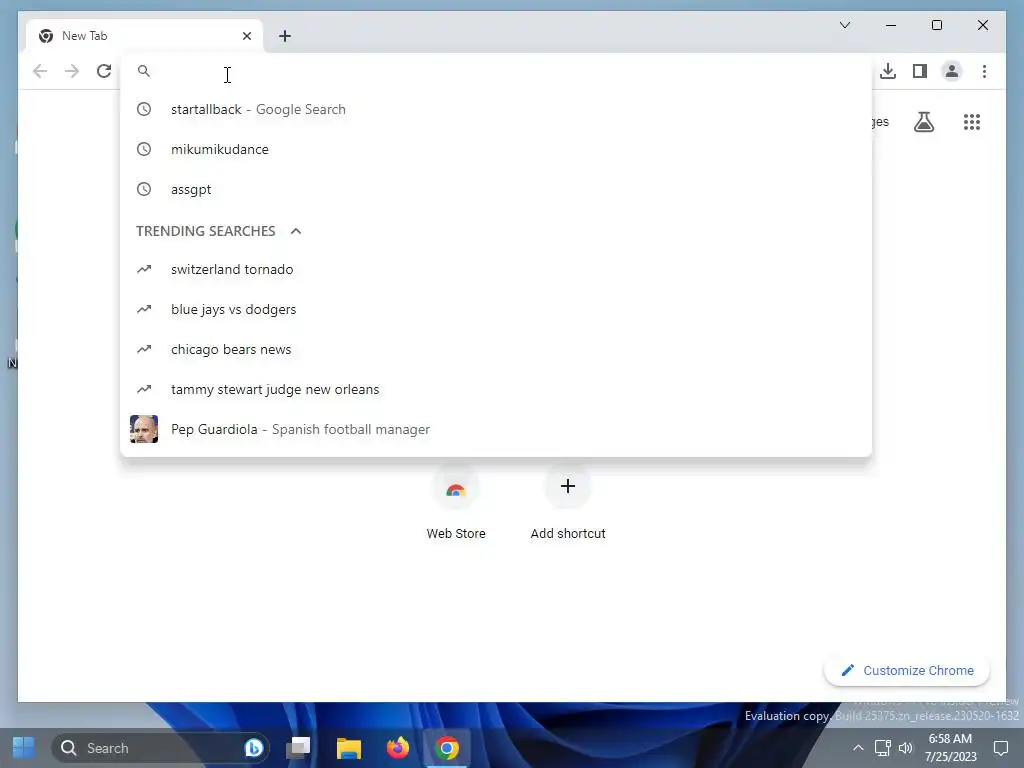
Task: Open the Windows Start menu
Action: coord(24,748)
